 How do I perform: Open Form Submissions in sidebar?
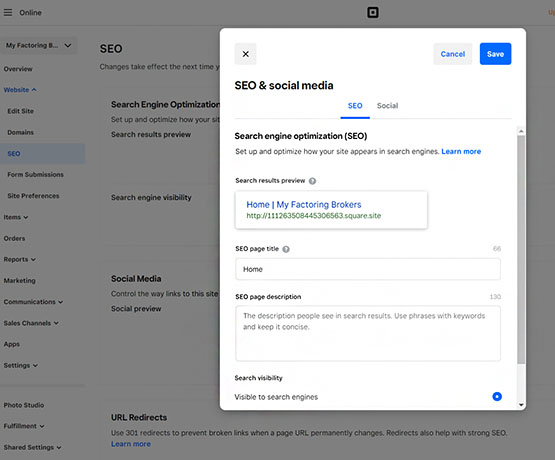[x=35, y=174]
